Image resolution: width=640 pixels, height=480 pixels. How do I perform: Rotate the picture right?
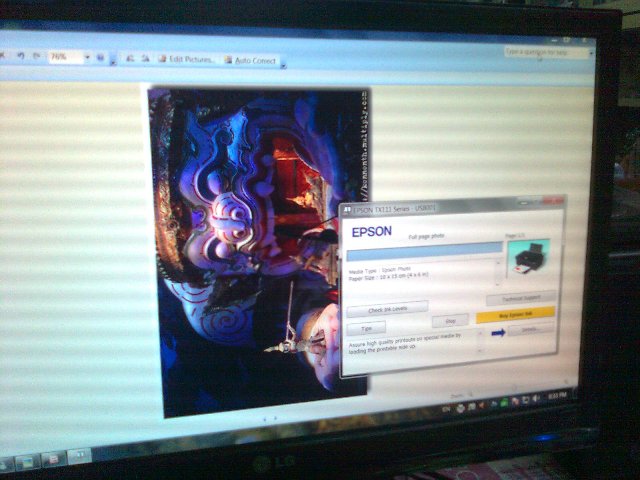click(x=146, y=59)
